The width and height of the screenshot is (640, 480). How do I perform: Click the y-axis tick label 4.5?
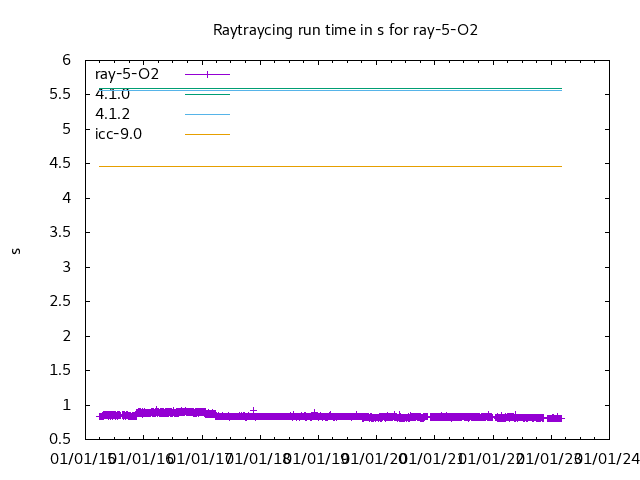click(61, 164)
